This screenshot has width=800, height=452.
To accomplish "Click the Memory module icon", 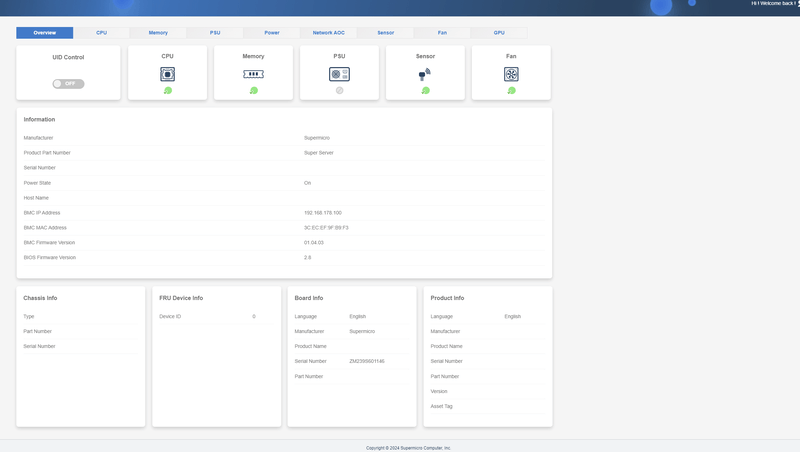I will click(x=254, y=74).
